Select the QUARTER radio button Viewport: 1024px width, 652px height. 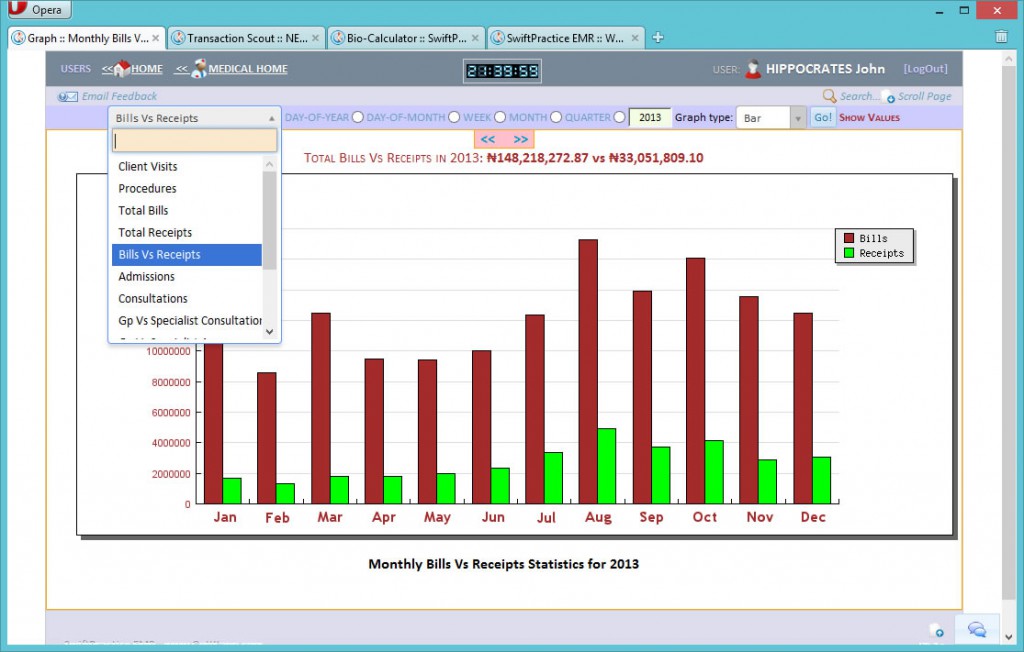(618, 117)
